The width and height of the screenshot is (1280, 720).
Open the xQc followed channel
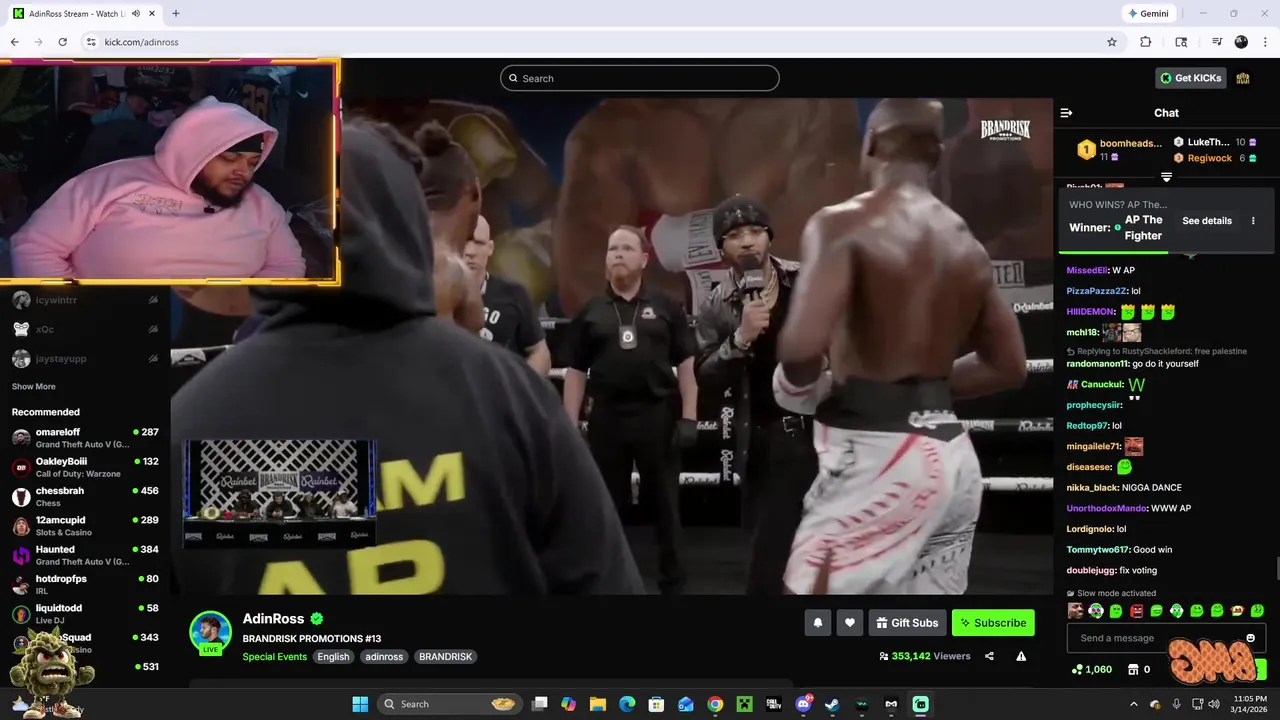coord(85,329)
